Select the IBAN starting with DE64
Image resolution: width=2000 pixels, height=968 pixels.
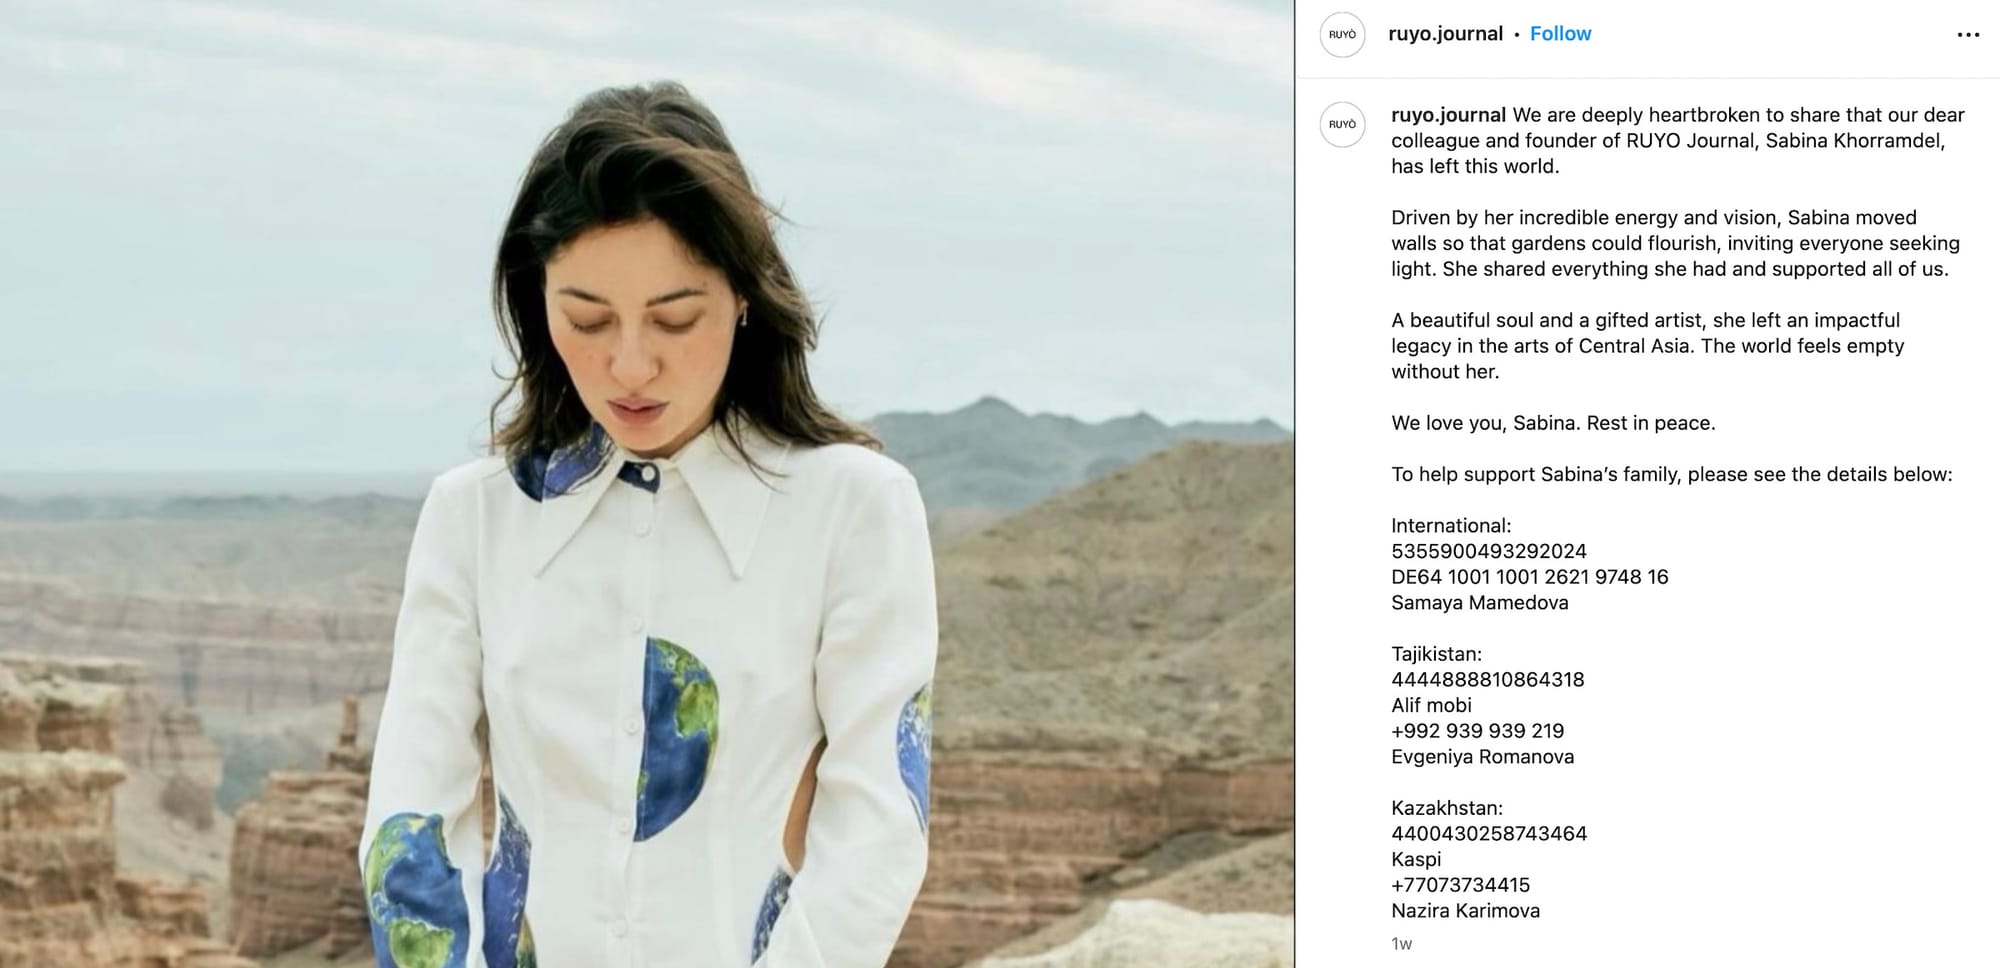tap(1530, 577)
